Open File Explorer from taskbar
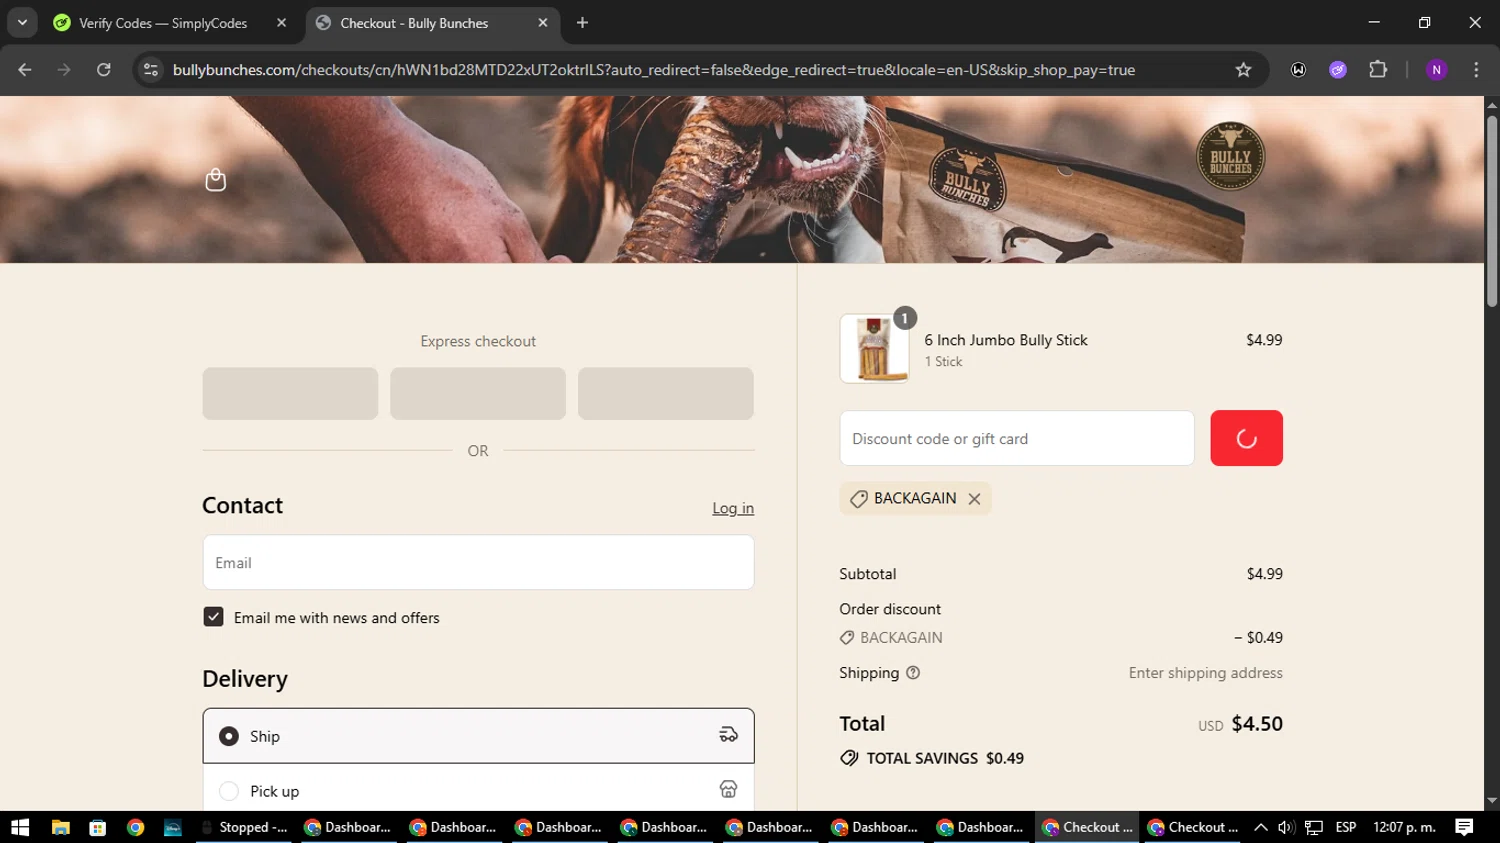This screenshot has width=1500, height=843. [60, 827]
